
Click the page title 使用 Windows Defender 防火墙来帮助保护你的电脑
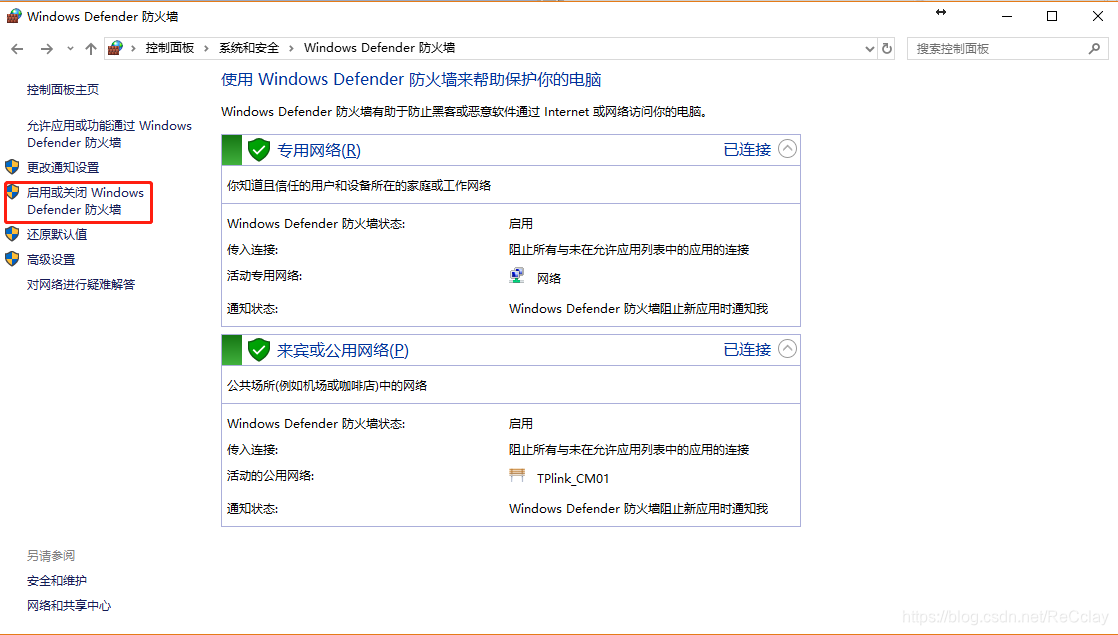point(411,79)
